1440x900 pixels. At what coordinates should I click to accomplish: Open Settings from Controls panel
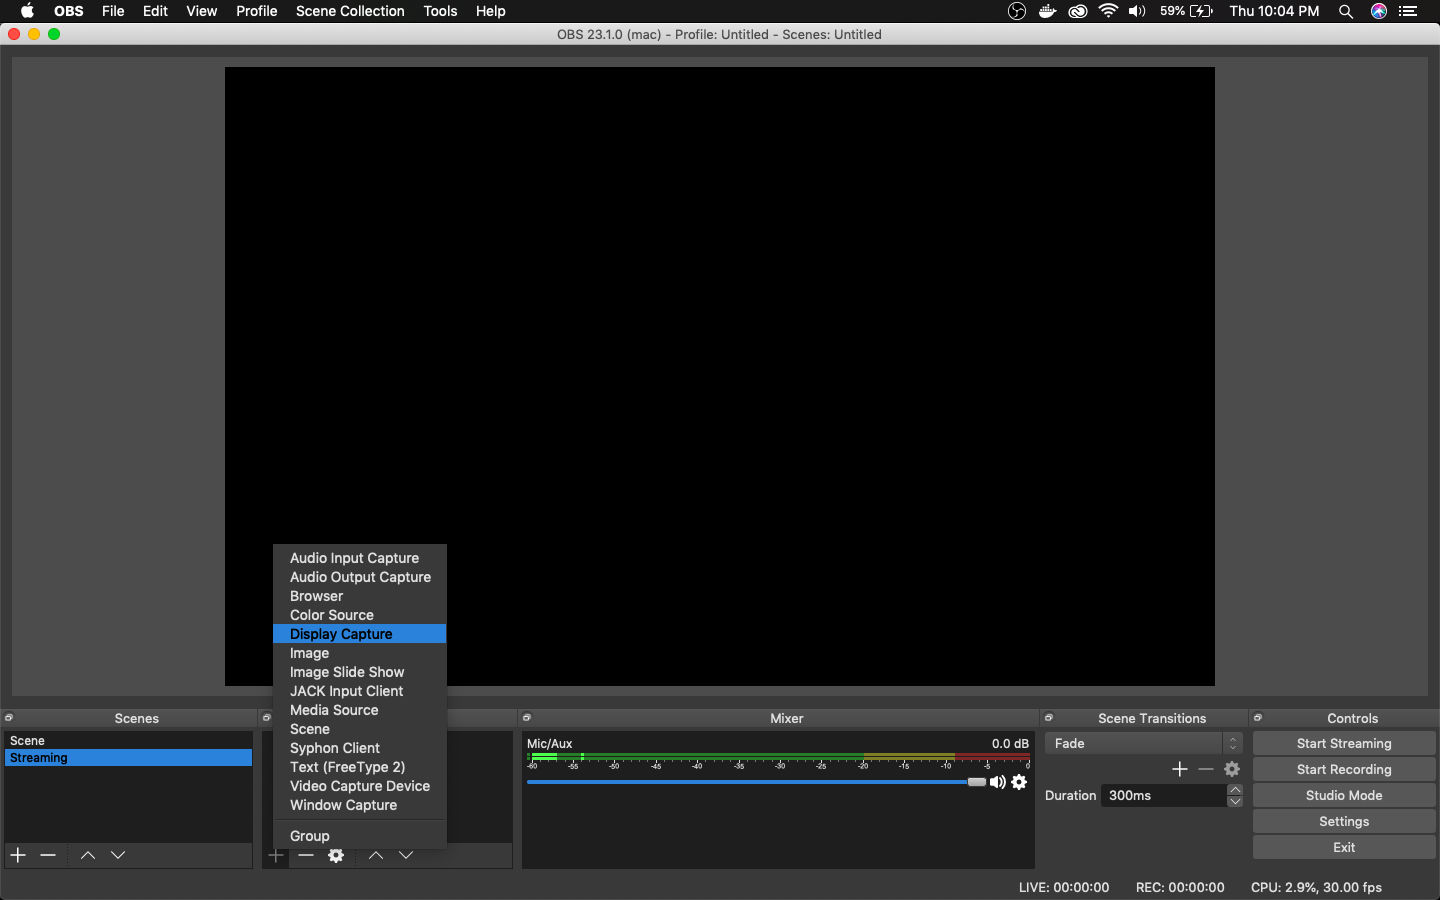tap(1344, 821)
